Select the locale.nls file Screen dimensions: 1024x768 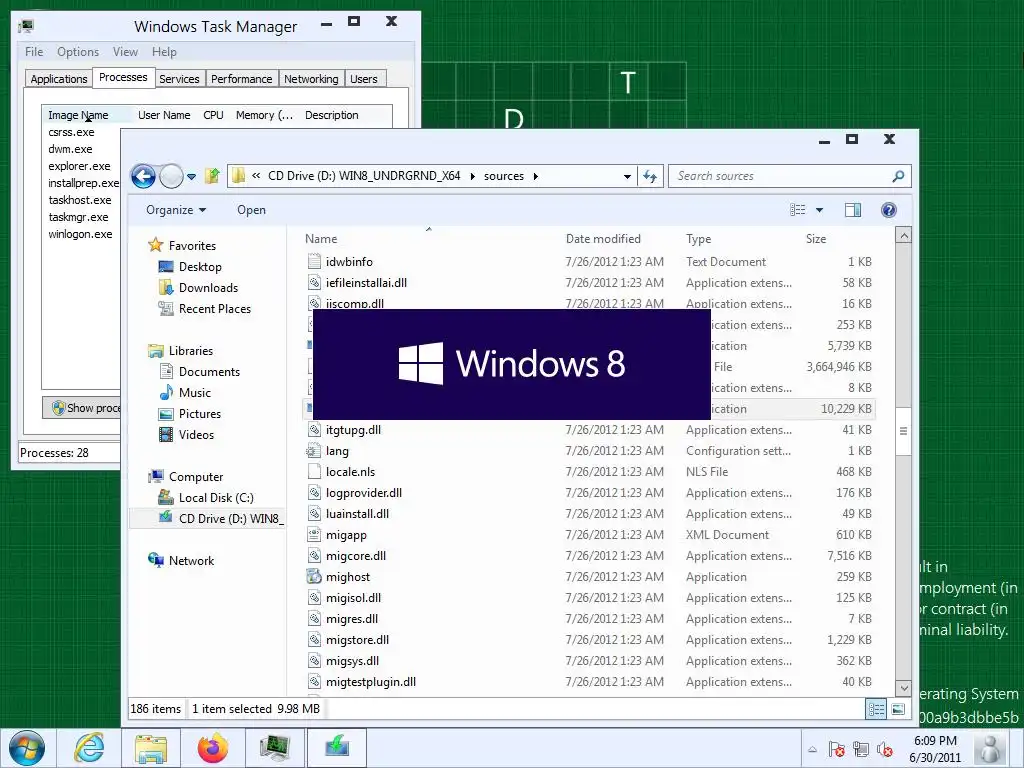[x=350, y=472]
